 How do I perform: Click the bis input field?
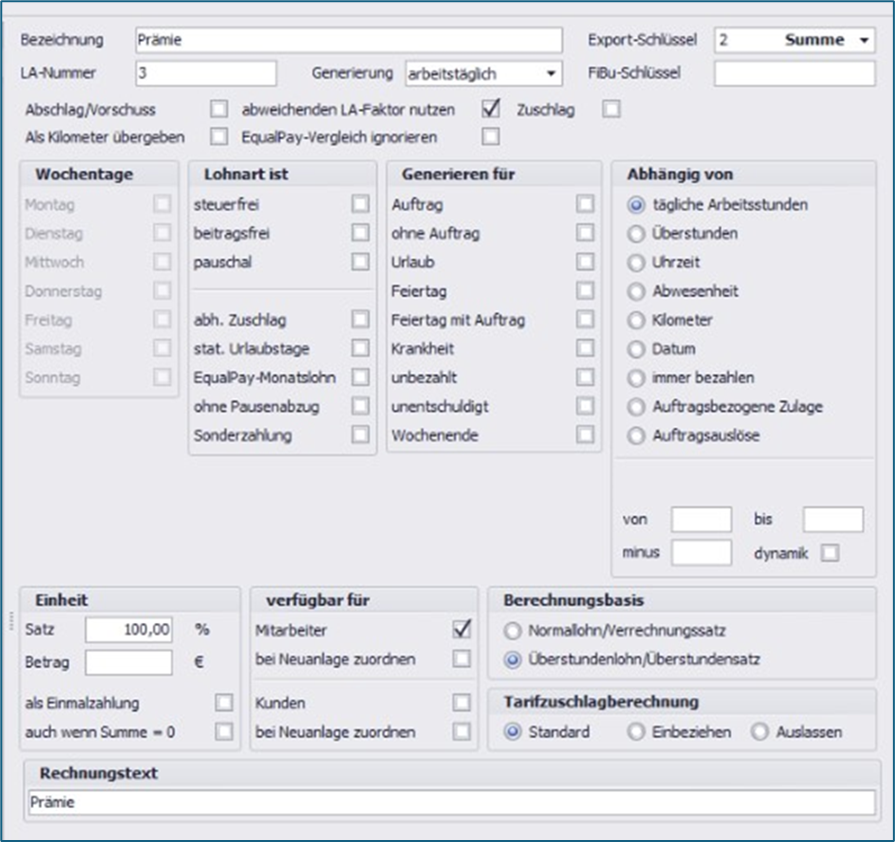tap(833, 519)
